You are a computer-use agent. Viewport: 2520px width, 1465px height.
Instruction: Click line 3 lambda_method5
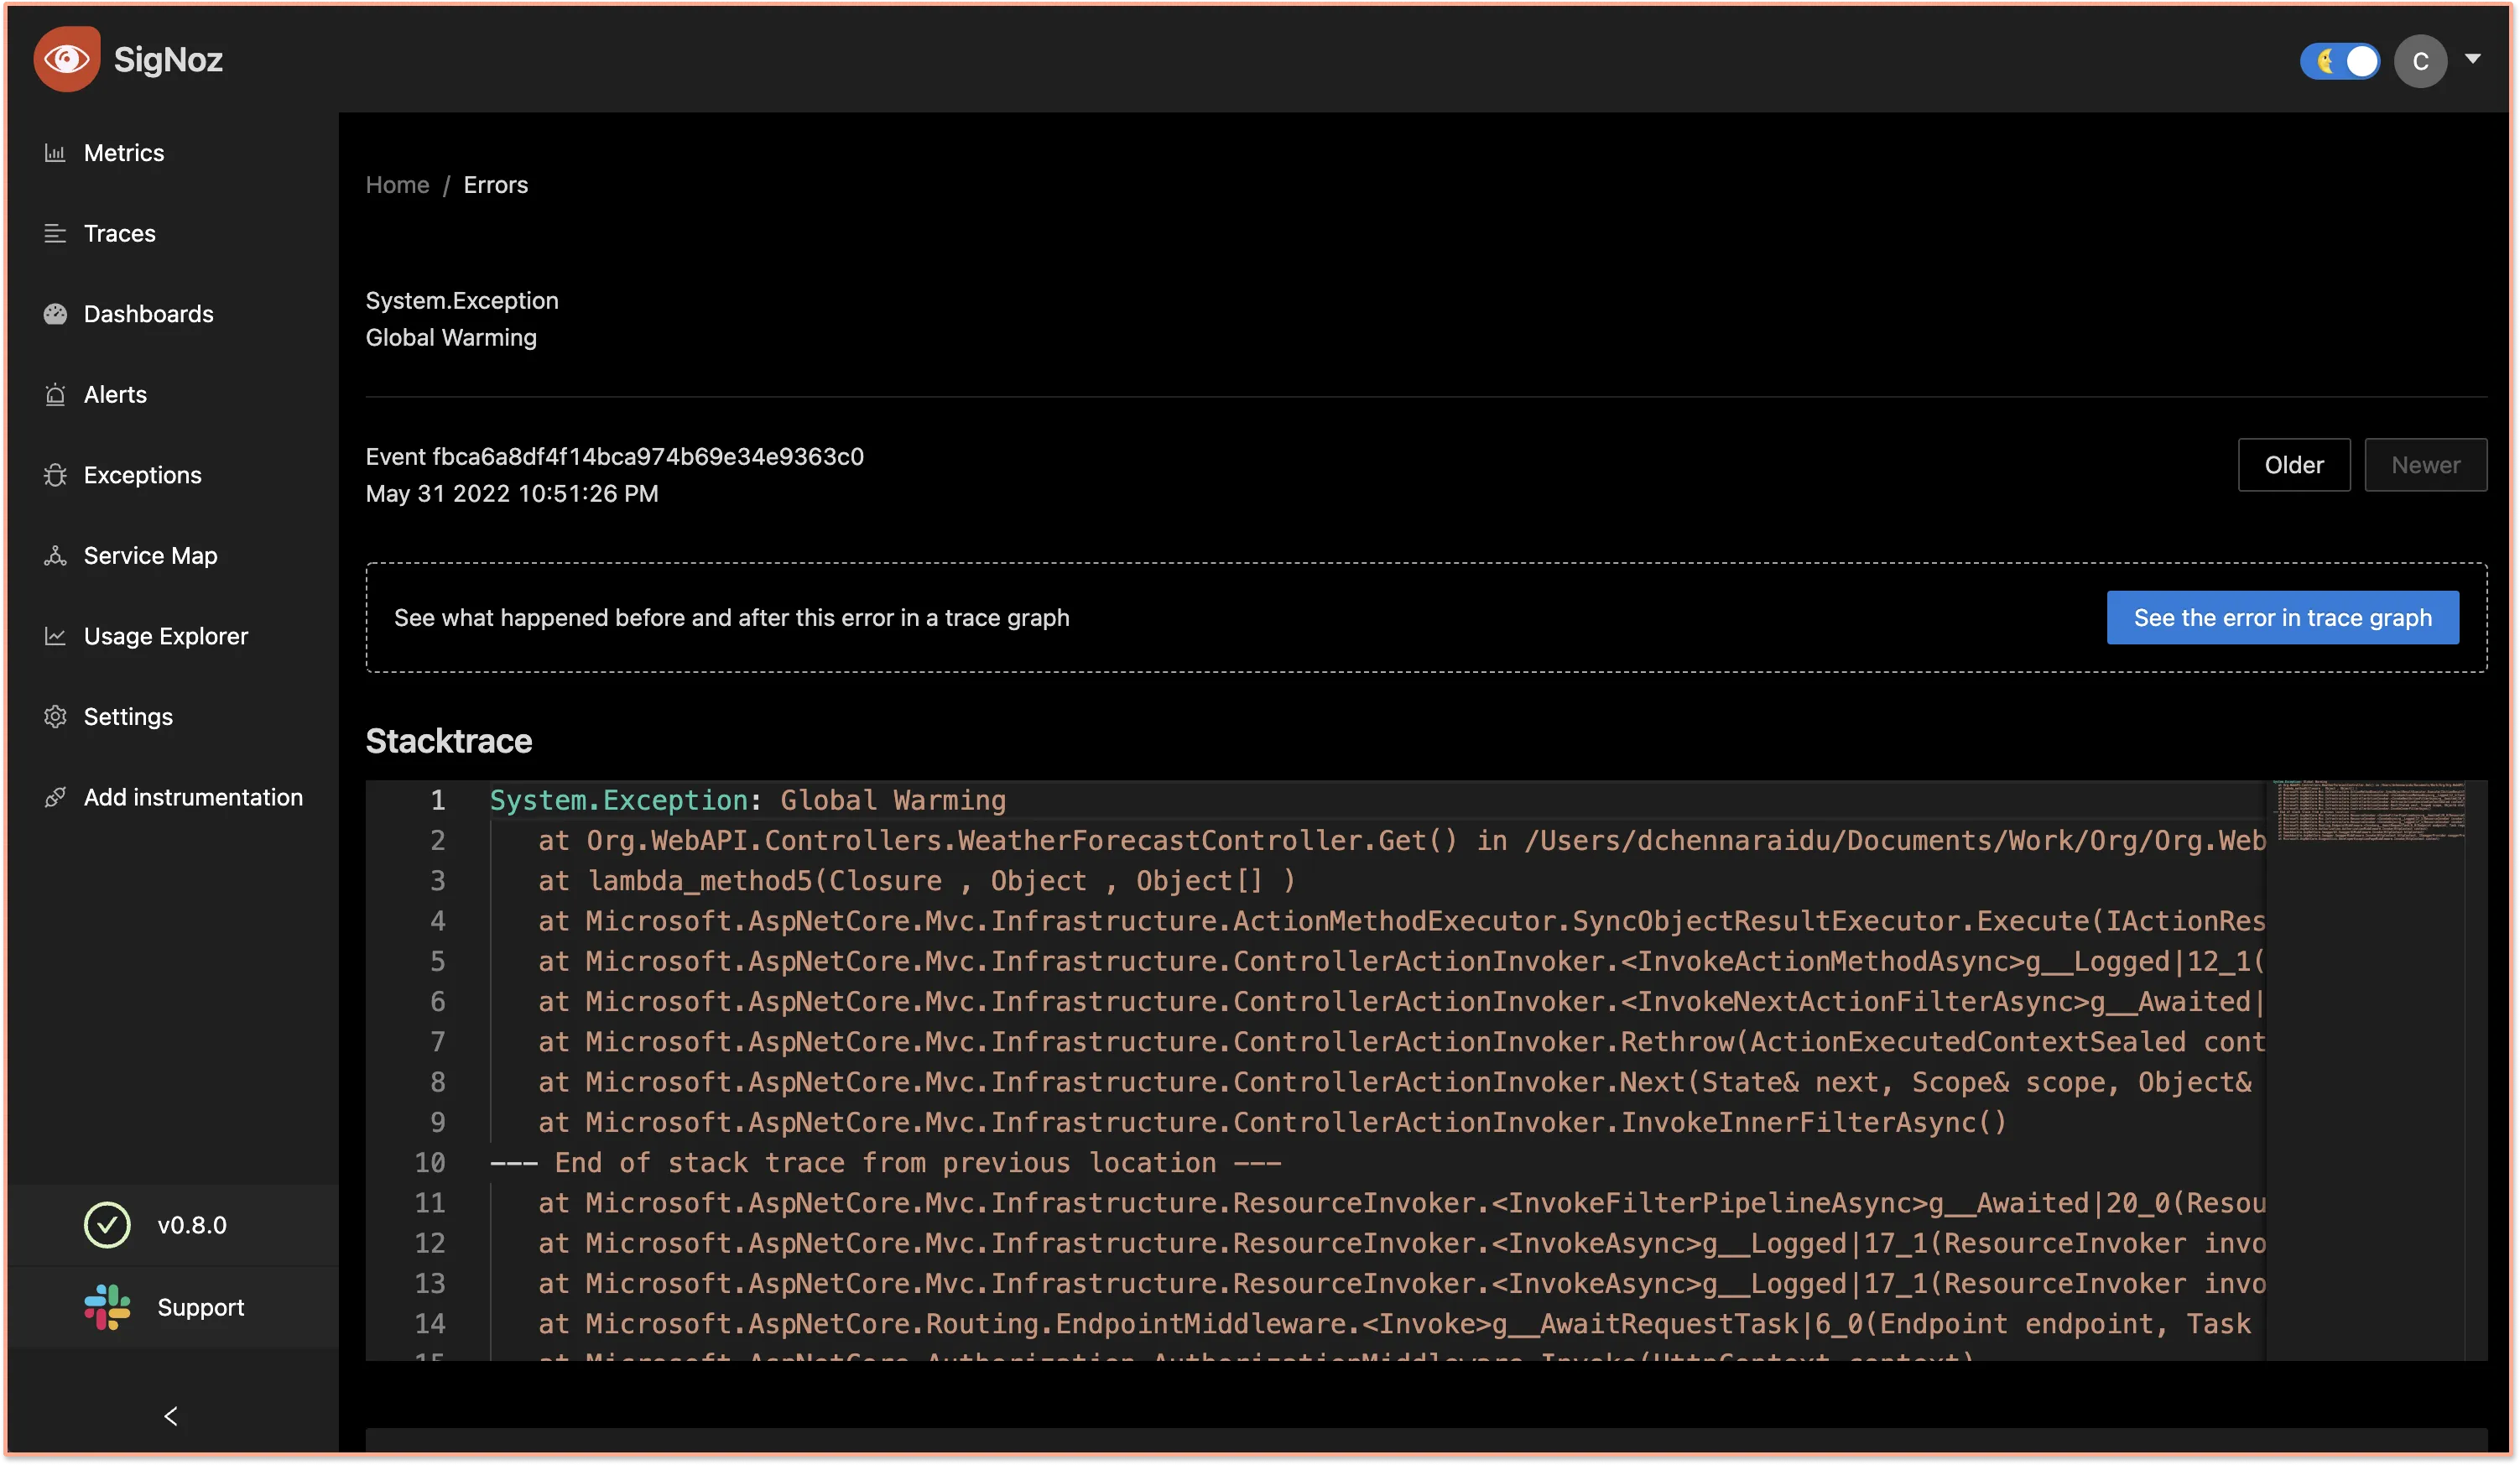(x=916, y=880)
